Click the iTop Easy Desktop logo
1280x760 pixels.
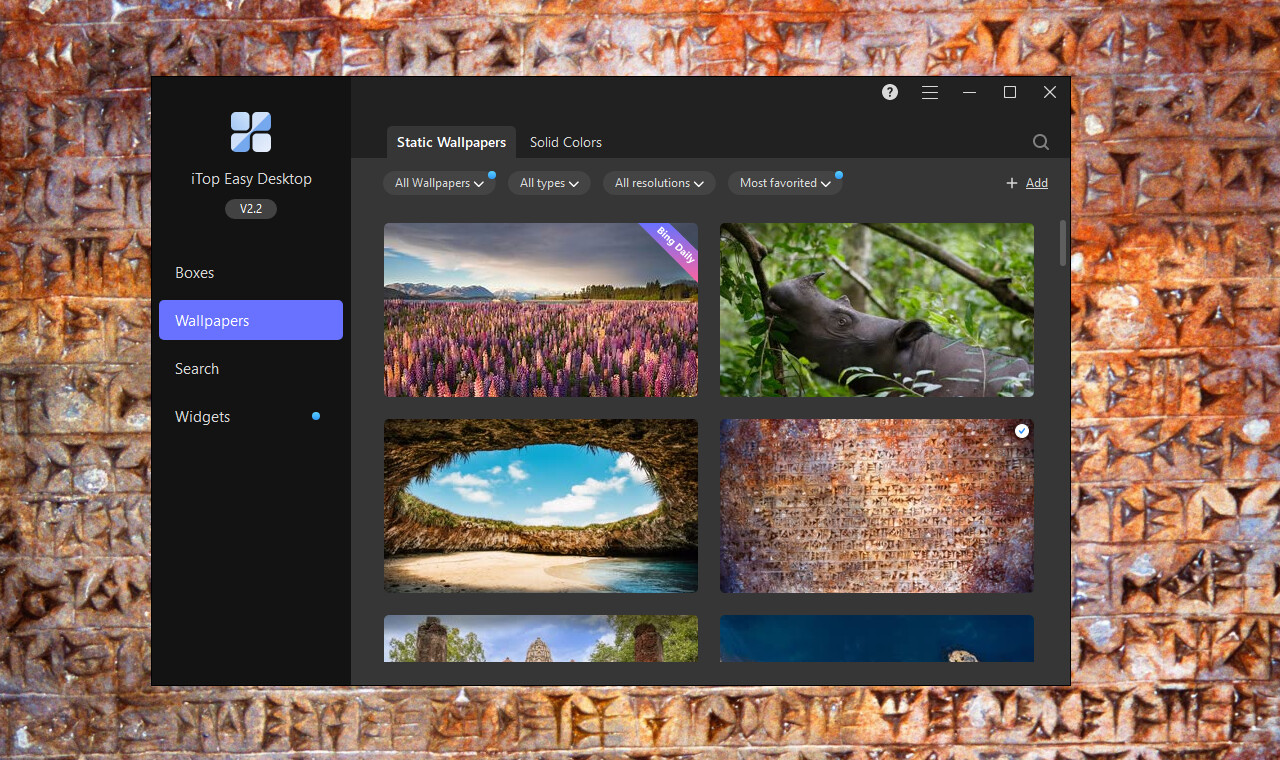pos(250,131)
